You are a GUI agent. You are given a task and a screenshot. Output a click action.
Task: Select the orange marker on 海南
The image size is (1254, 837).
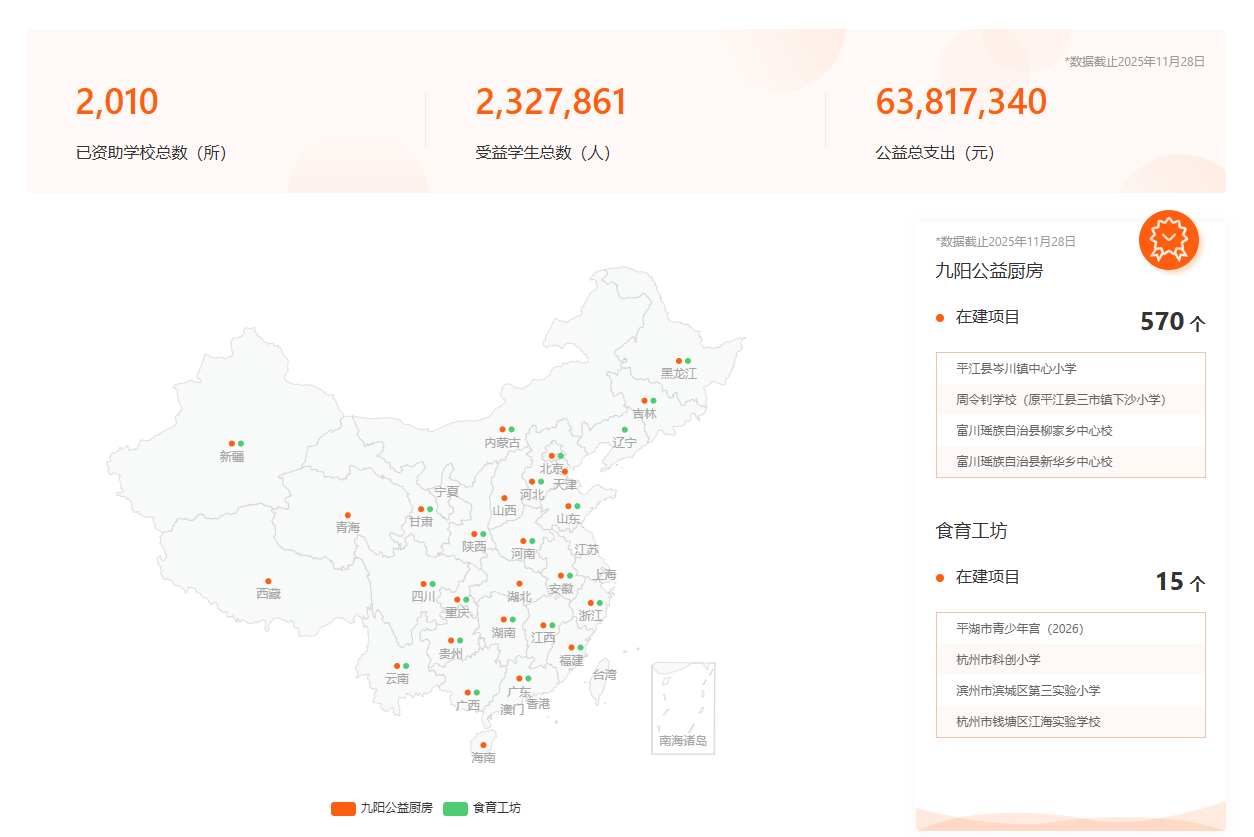point(483,745)
